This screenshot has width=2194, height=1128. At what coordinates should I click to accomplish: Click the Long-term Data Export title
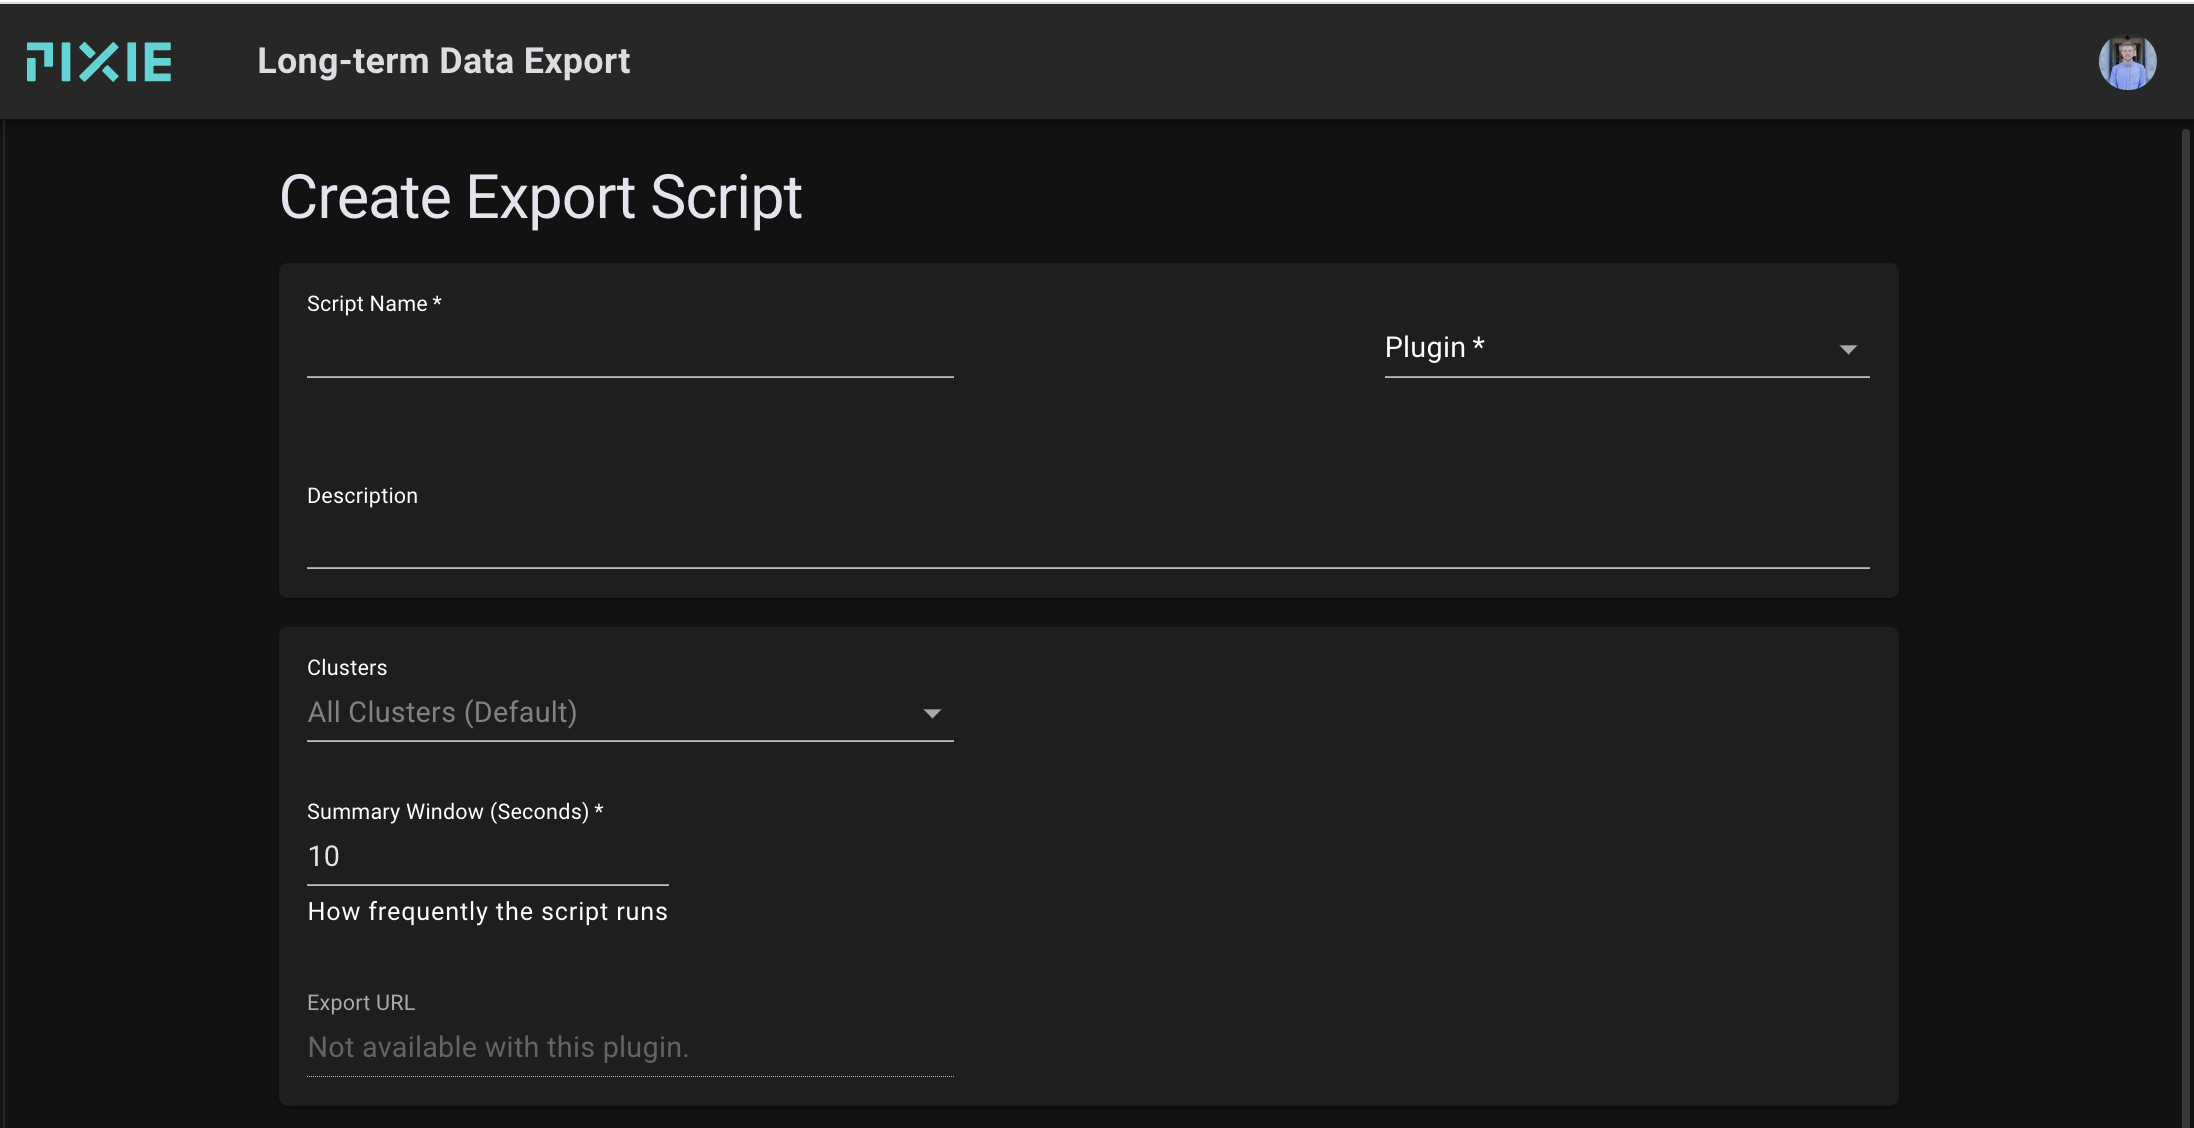(x=443, y=62)
